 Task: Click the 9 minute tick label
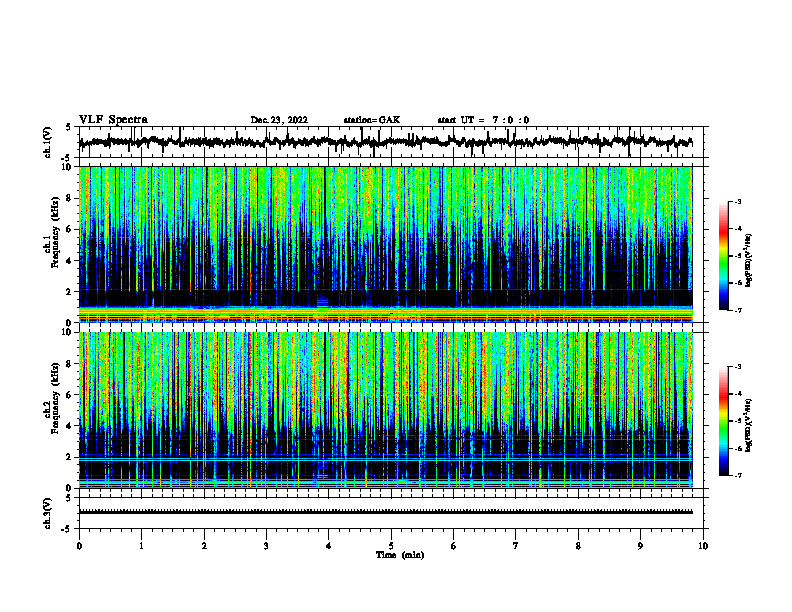640,546
